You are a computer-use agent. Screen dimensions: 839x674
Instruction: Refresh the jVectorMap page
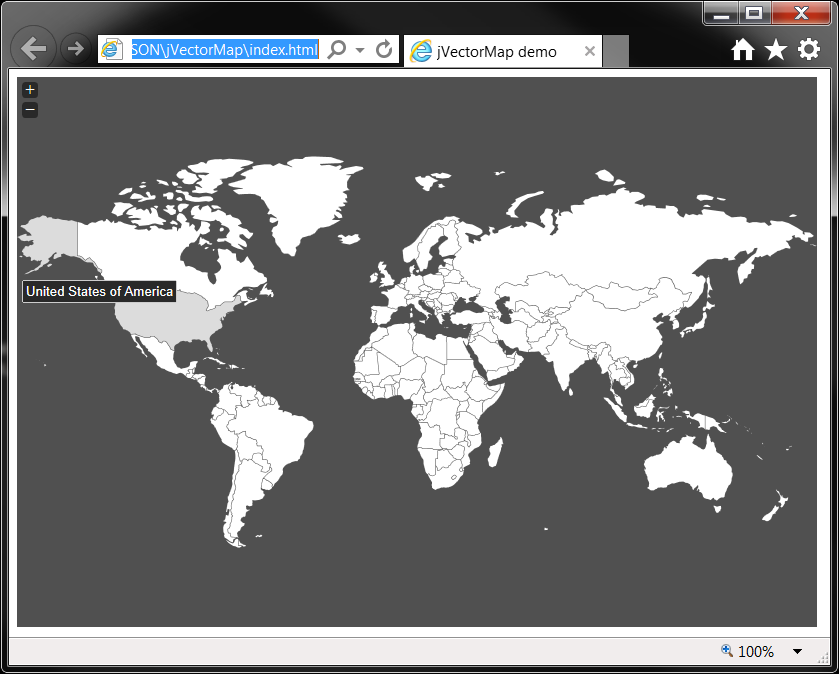(x=383, y=49)
